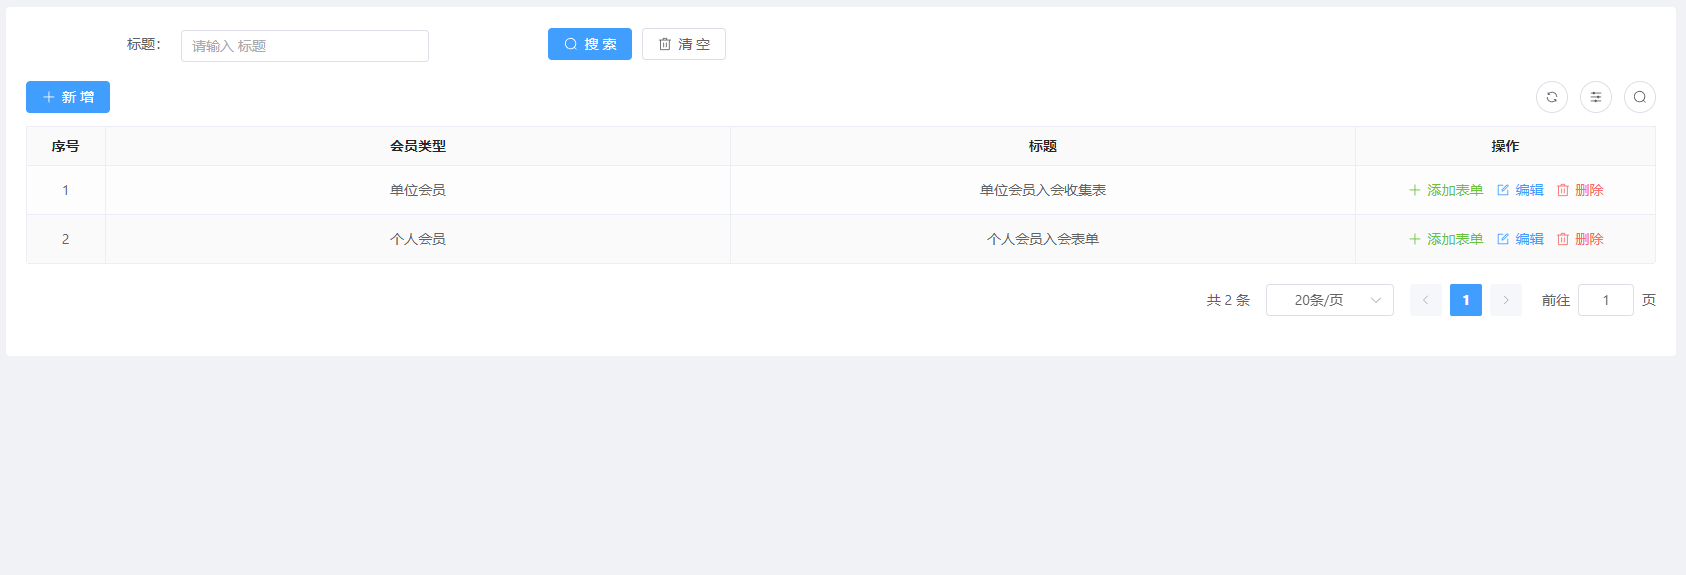Viewport: 1686px width, 575px height.
Task: Go to the previous page arrow
Action: click(x=1425, y=300)
